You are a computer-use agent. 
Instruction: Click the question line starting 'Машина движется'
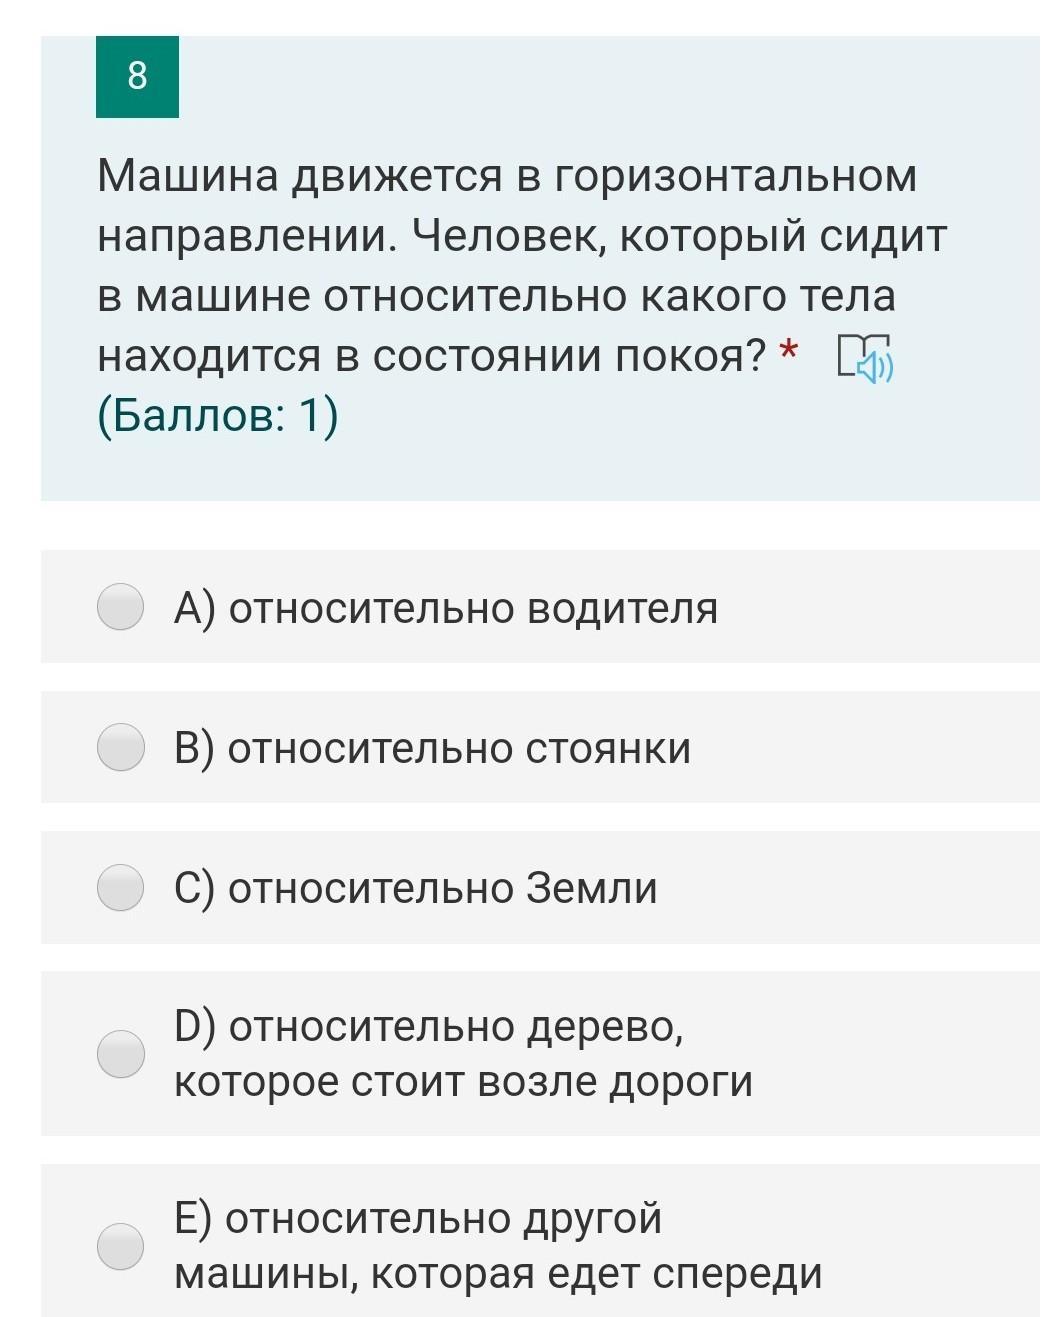click(507, 176)
